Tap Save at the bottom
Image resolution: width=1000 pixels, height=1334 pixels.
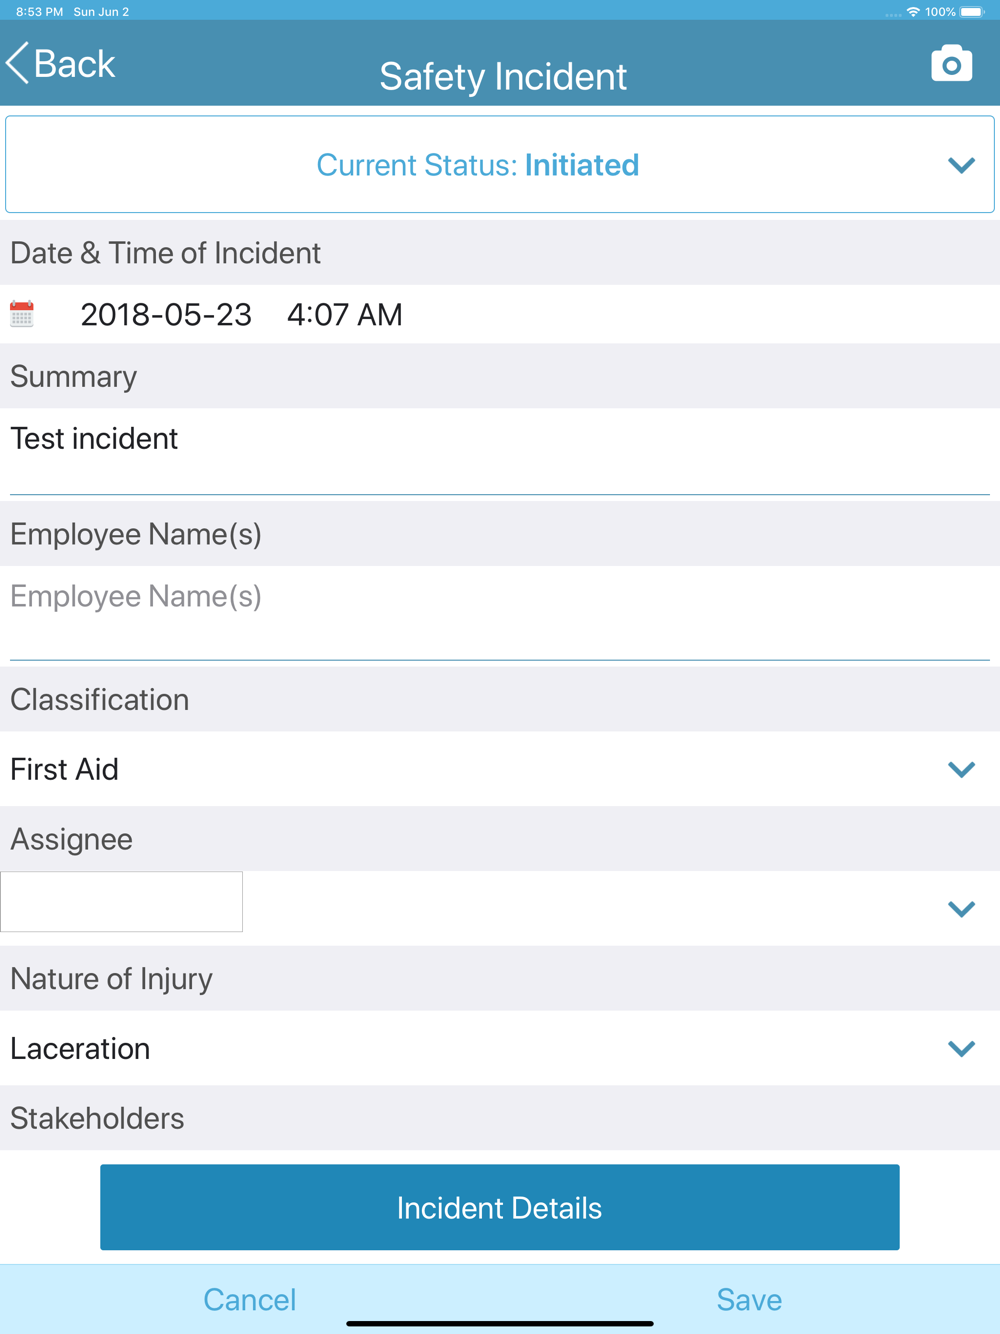[x=749, y=1299]
